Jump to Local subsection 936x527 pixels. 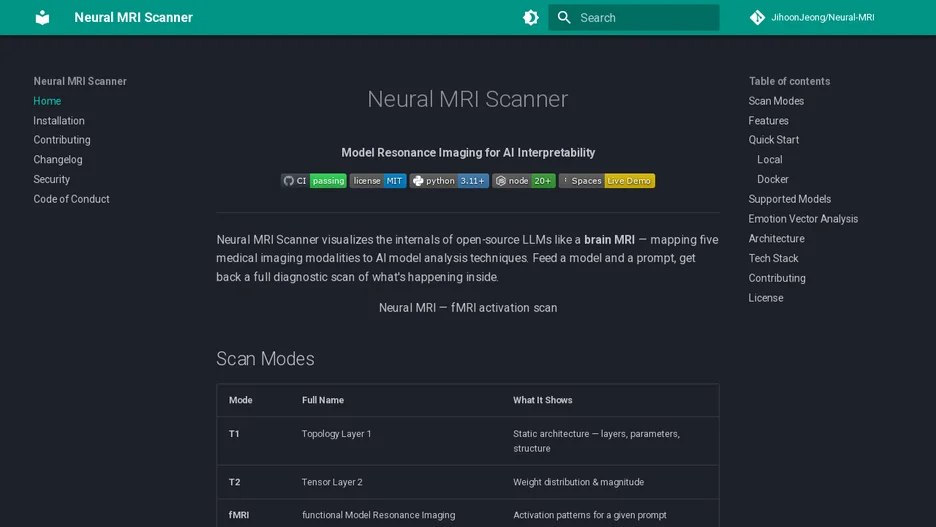769,159
